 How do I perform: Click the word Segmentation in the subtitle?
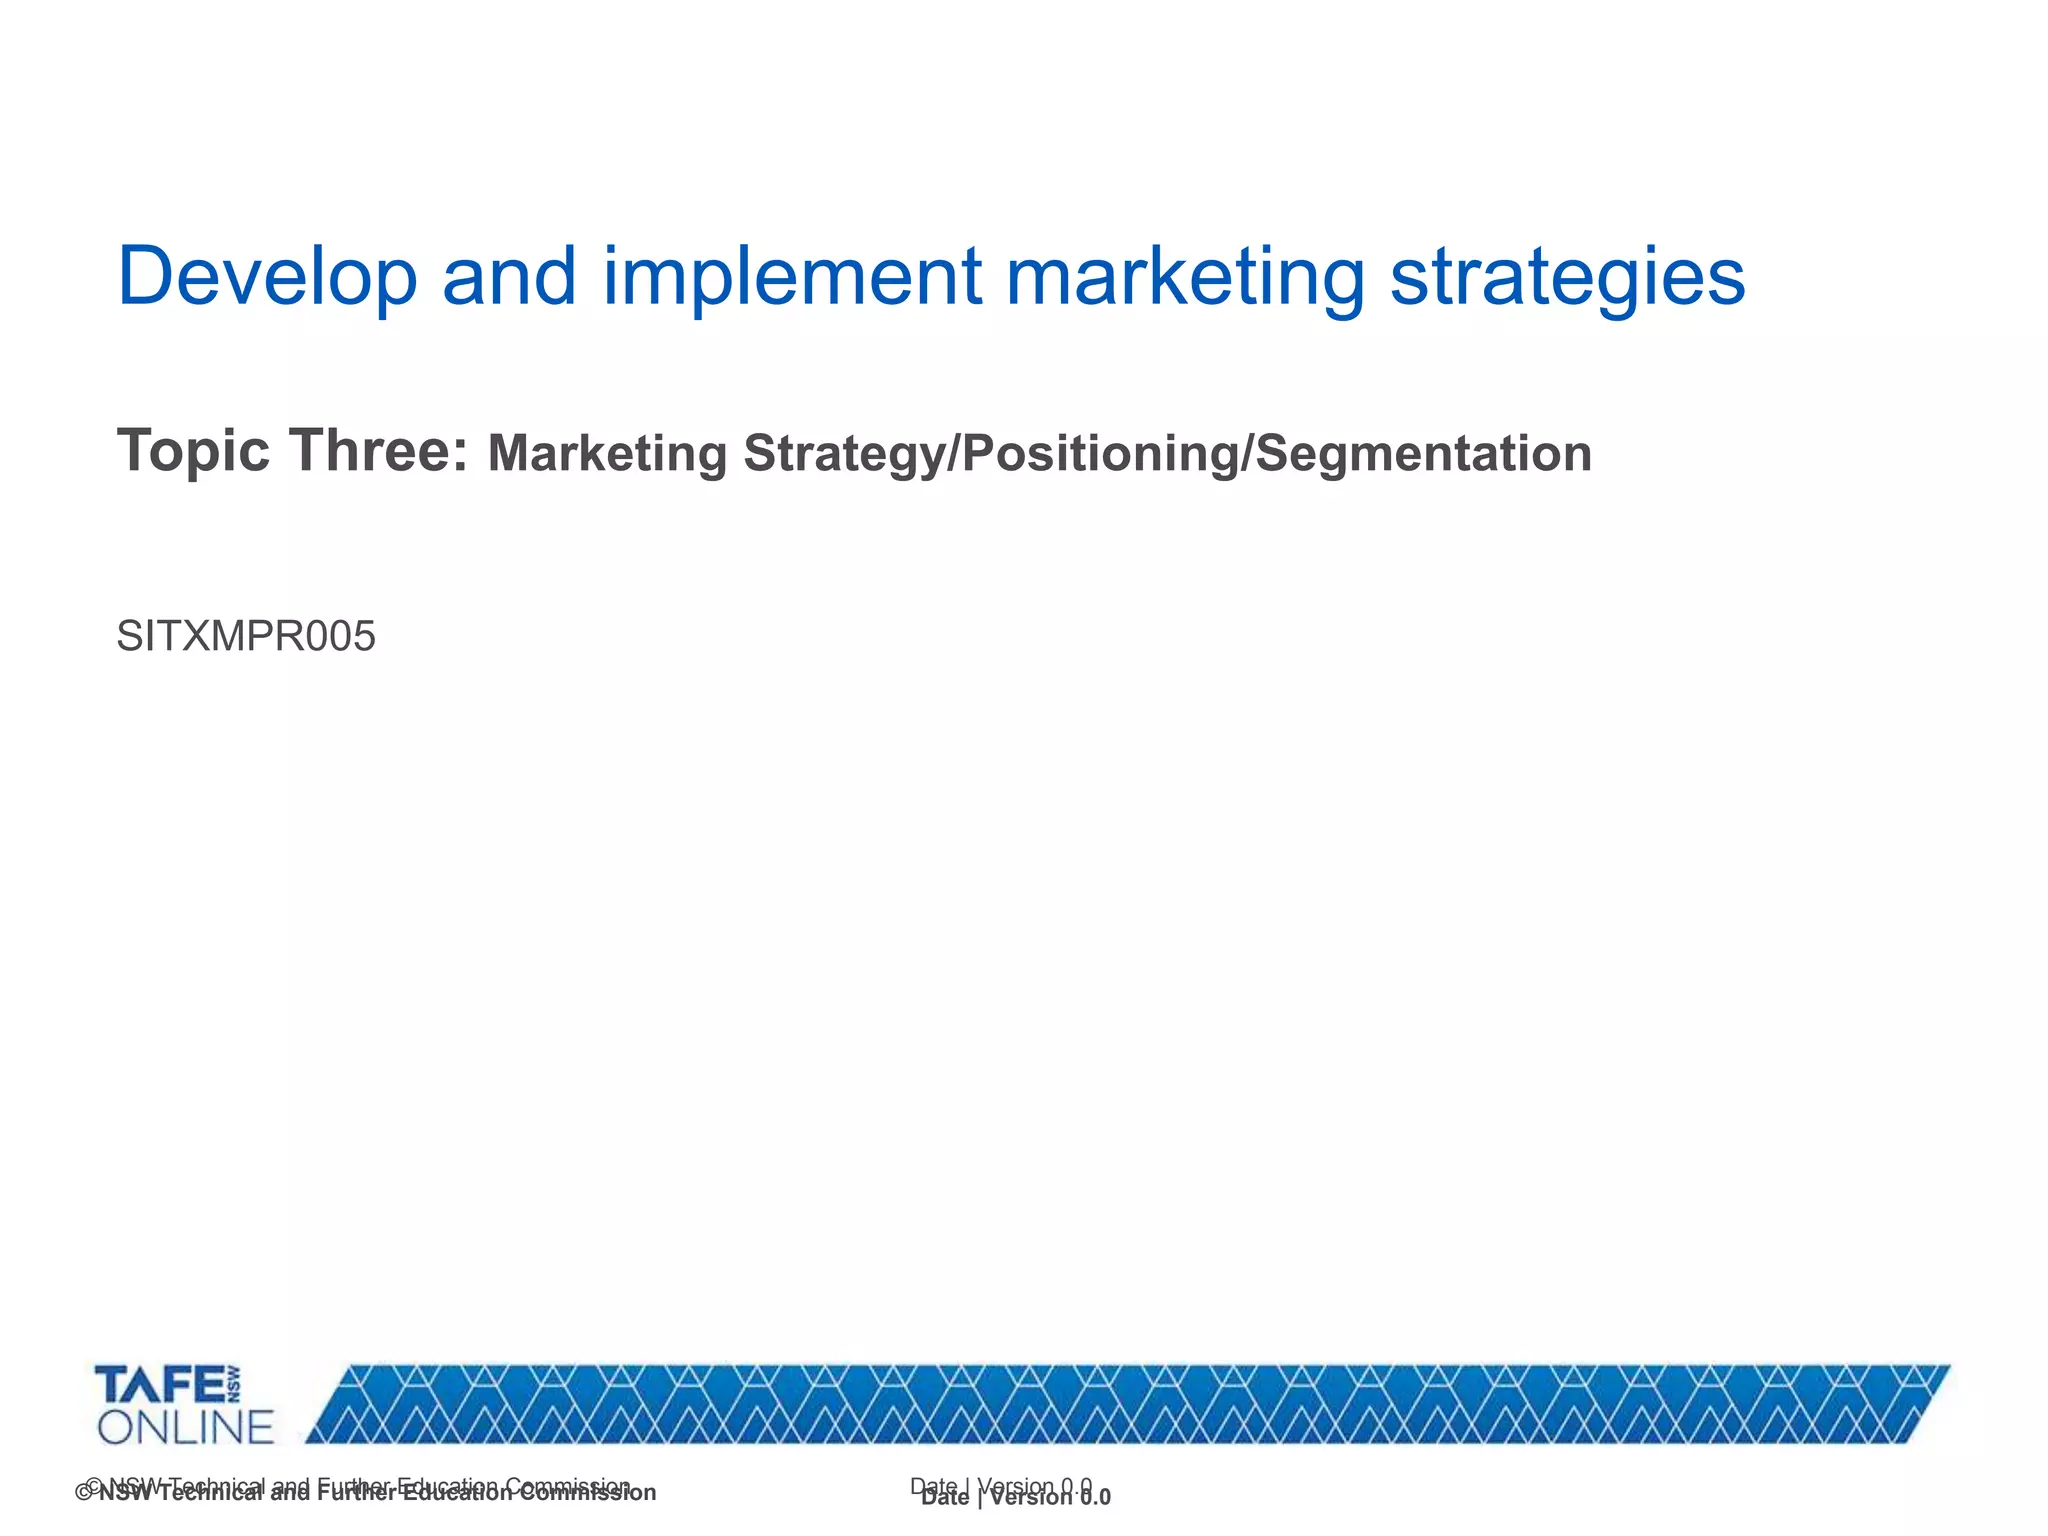[1423, 453]
